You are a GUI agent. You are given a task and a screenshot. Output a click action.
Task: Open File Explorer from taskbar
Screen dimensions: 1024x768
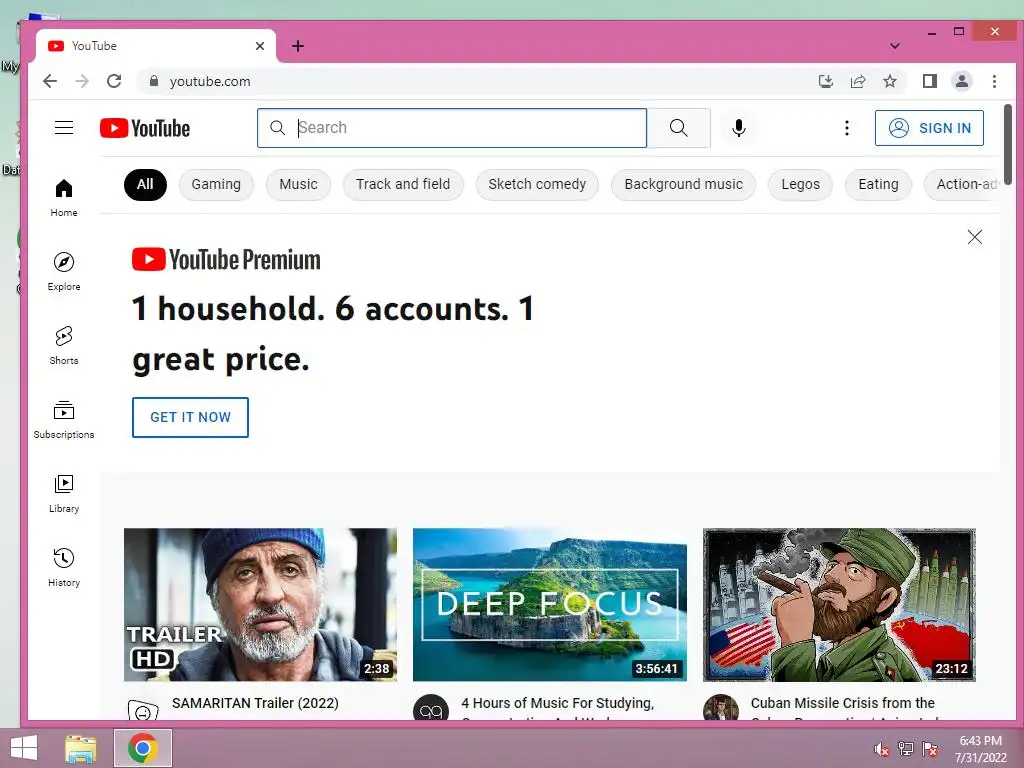[x=81, y=748]
